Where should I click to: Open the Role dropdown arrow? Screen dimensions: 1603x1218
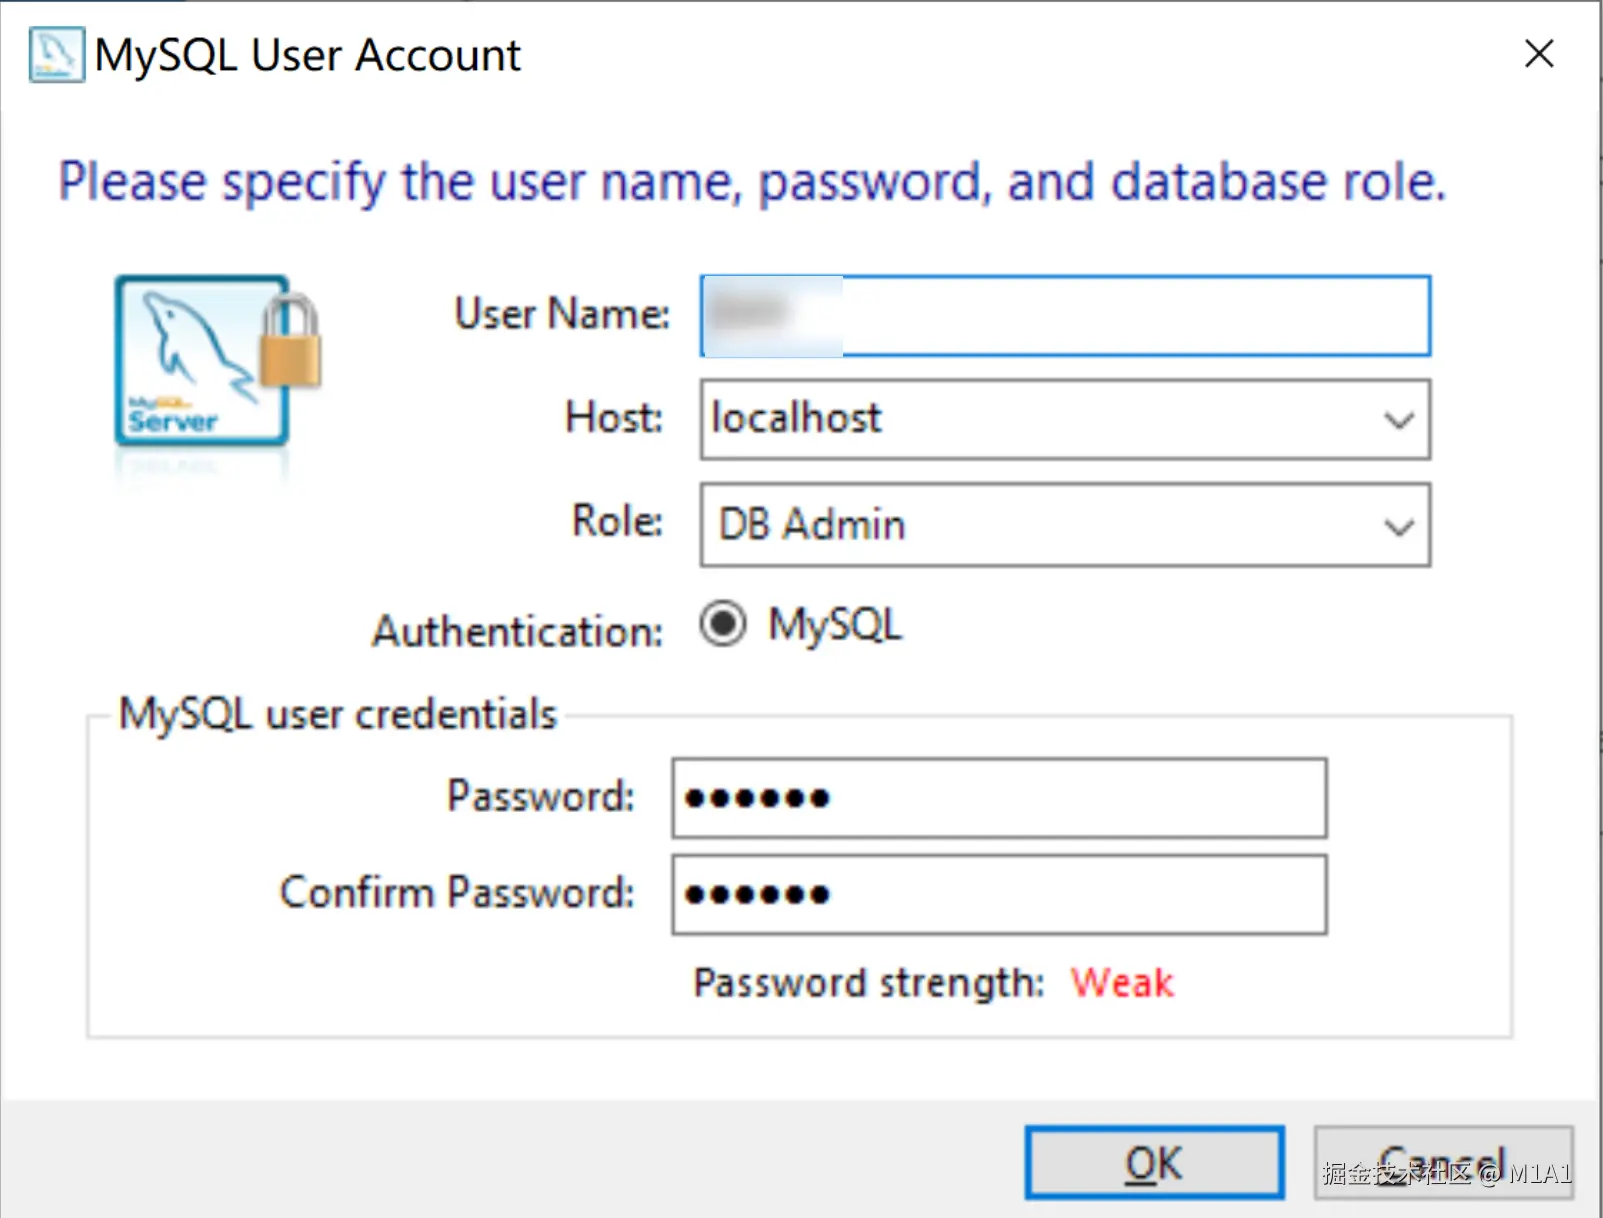[x=1398, y=526]
